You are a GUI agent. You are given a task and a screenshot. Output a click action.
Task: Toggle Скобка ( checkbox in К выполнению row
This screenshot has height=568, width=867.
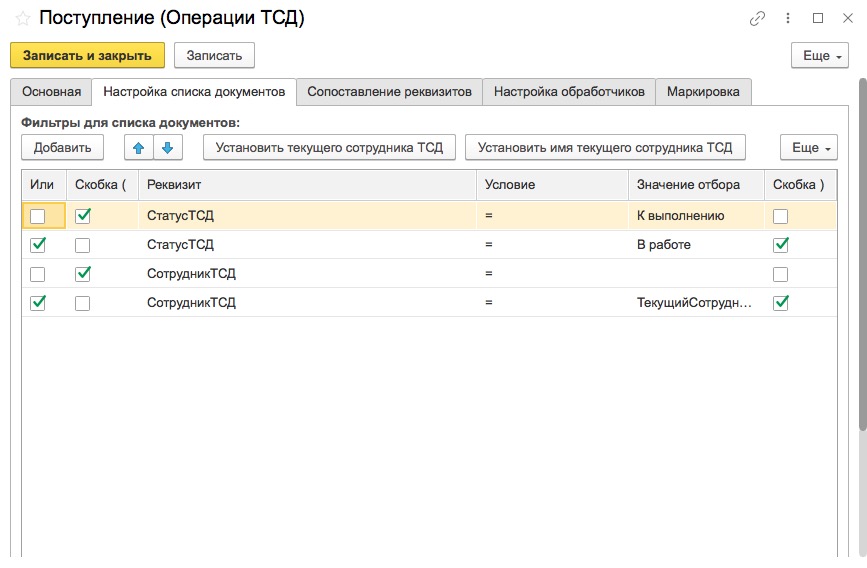82,216
